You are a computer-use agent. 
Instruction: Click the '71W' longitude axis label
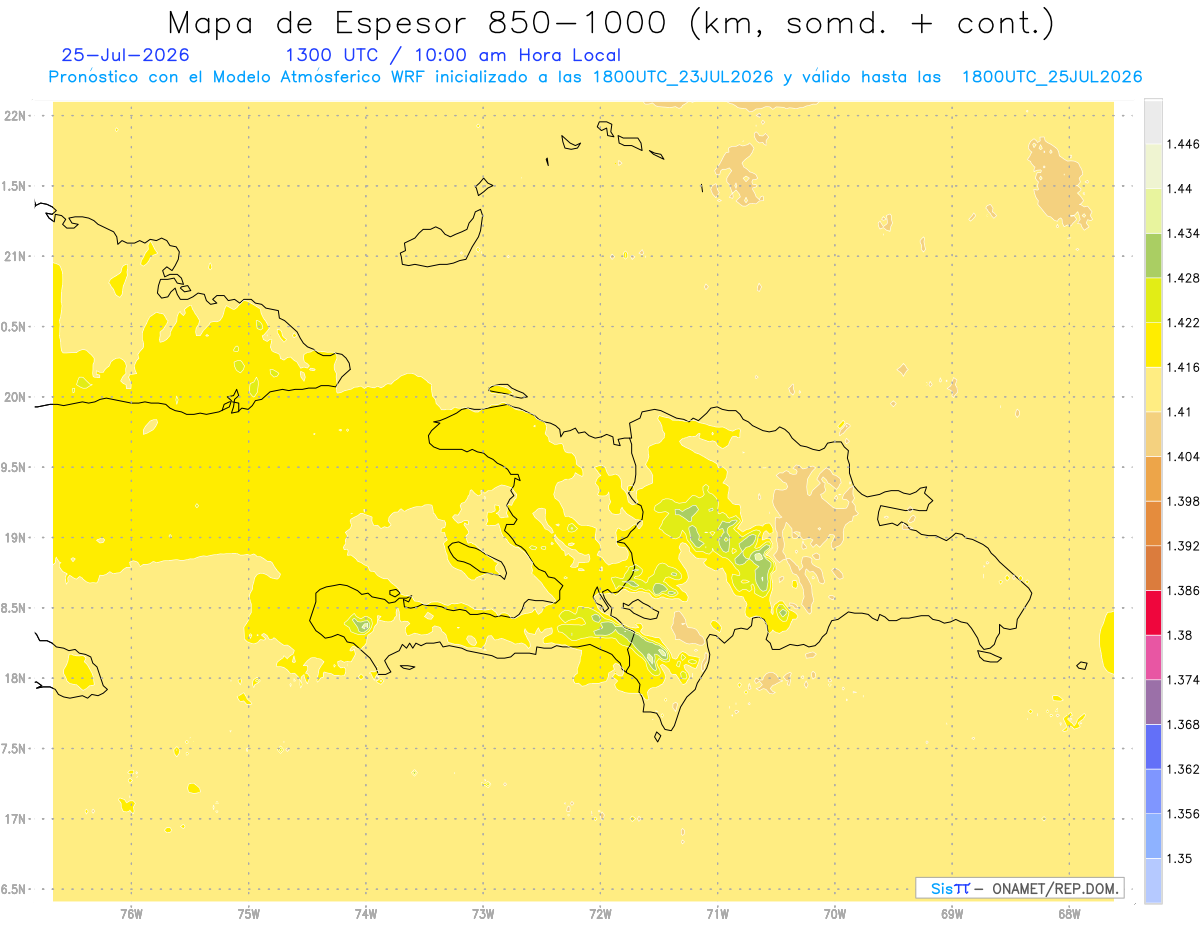point(717,912)
